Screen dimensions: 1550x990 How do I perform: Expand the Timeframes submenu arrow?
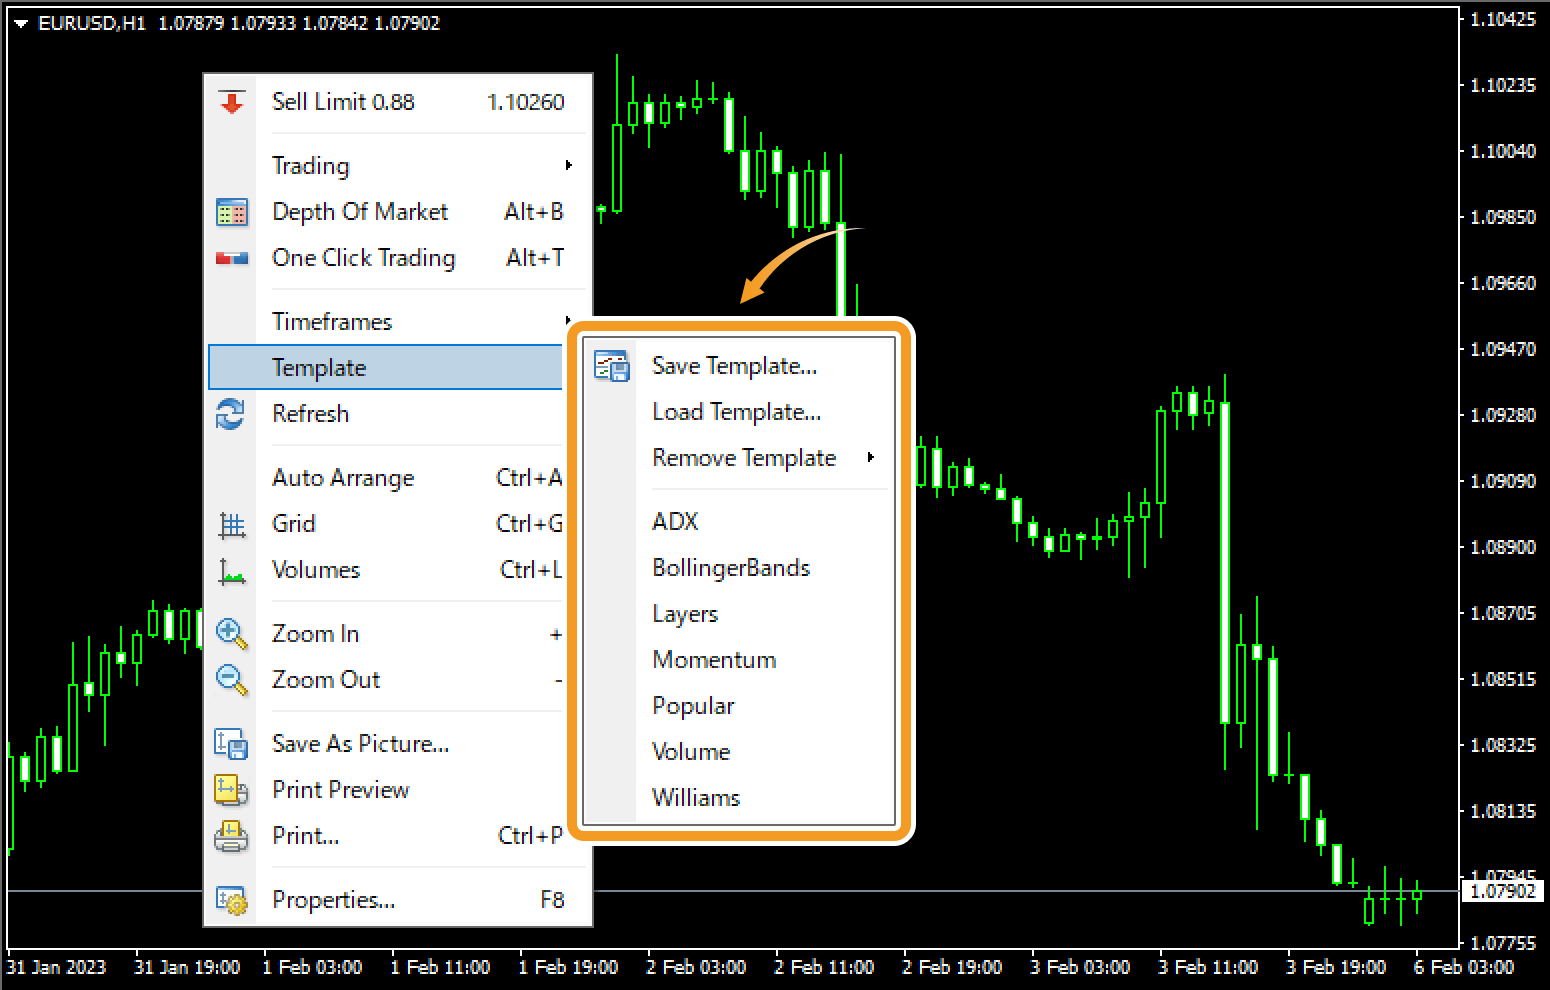(x=567, y=321)
